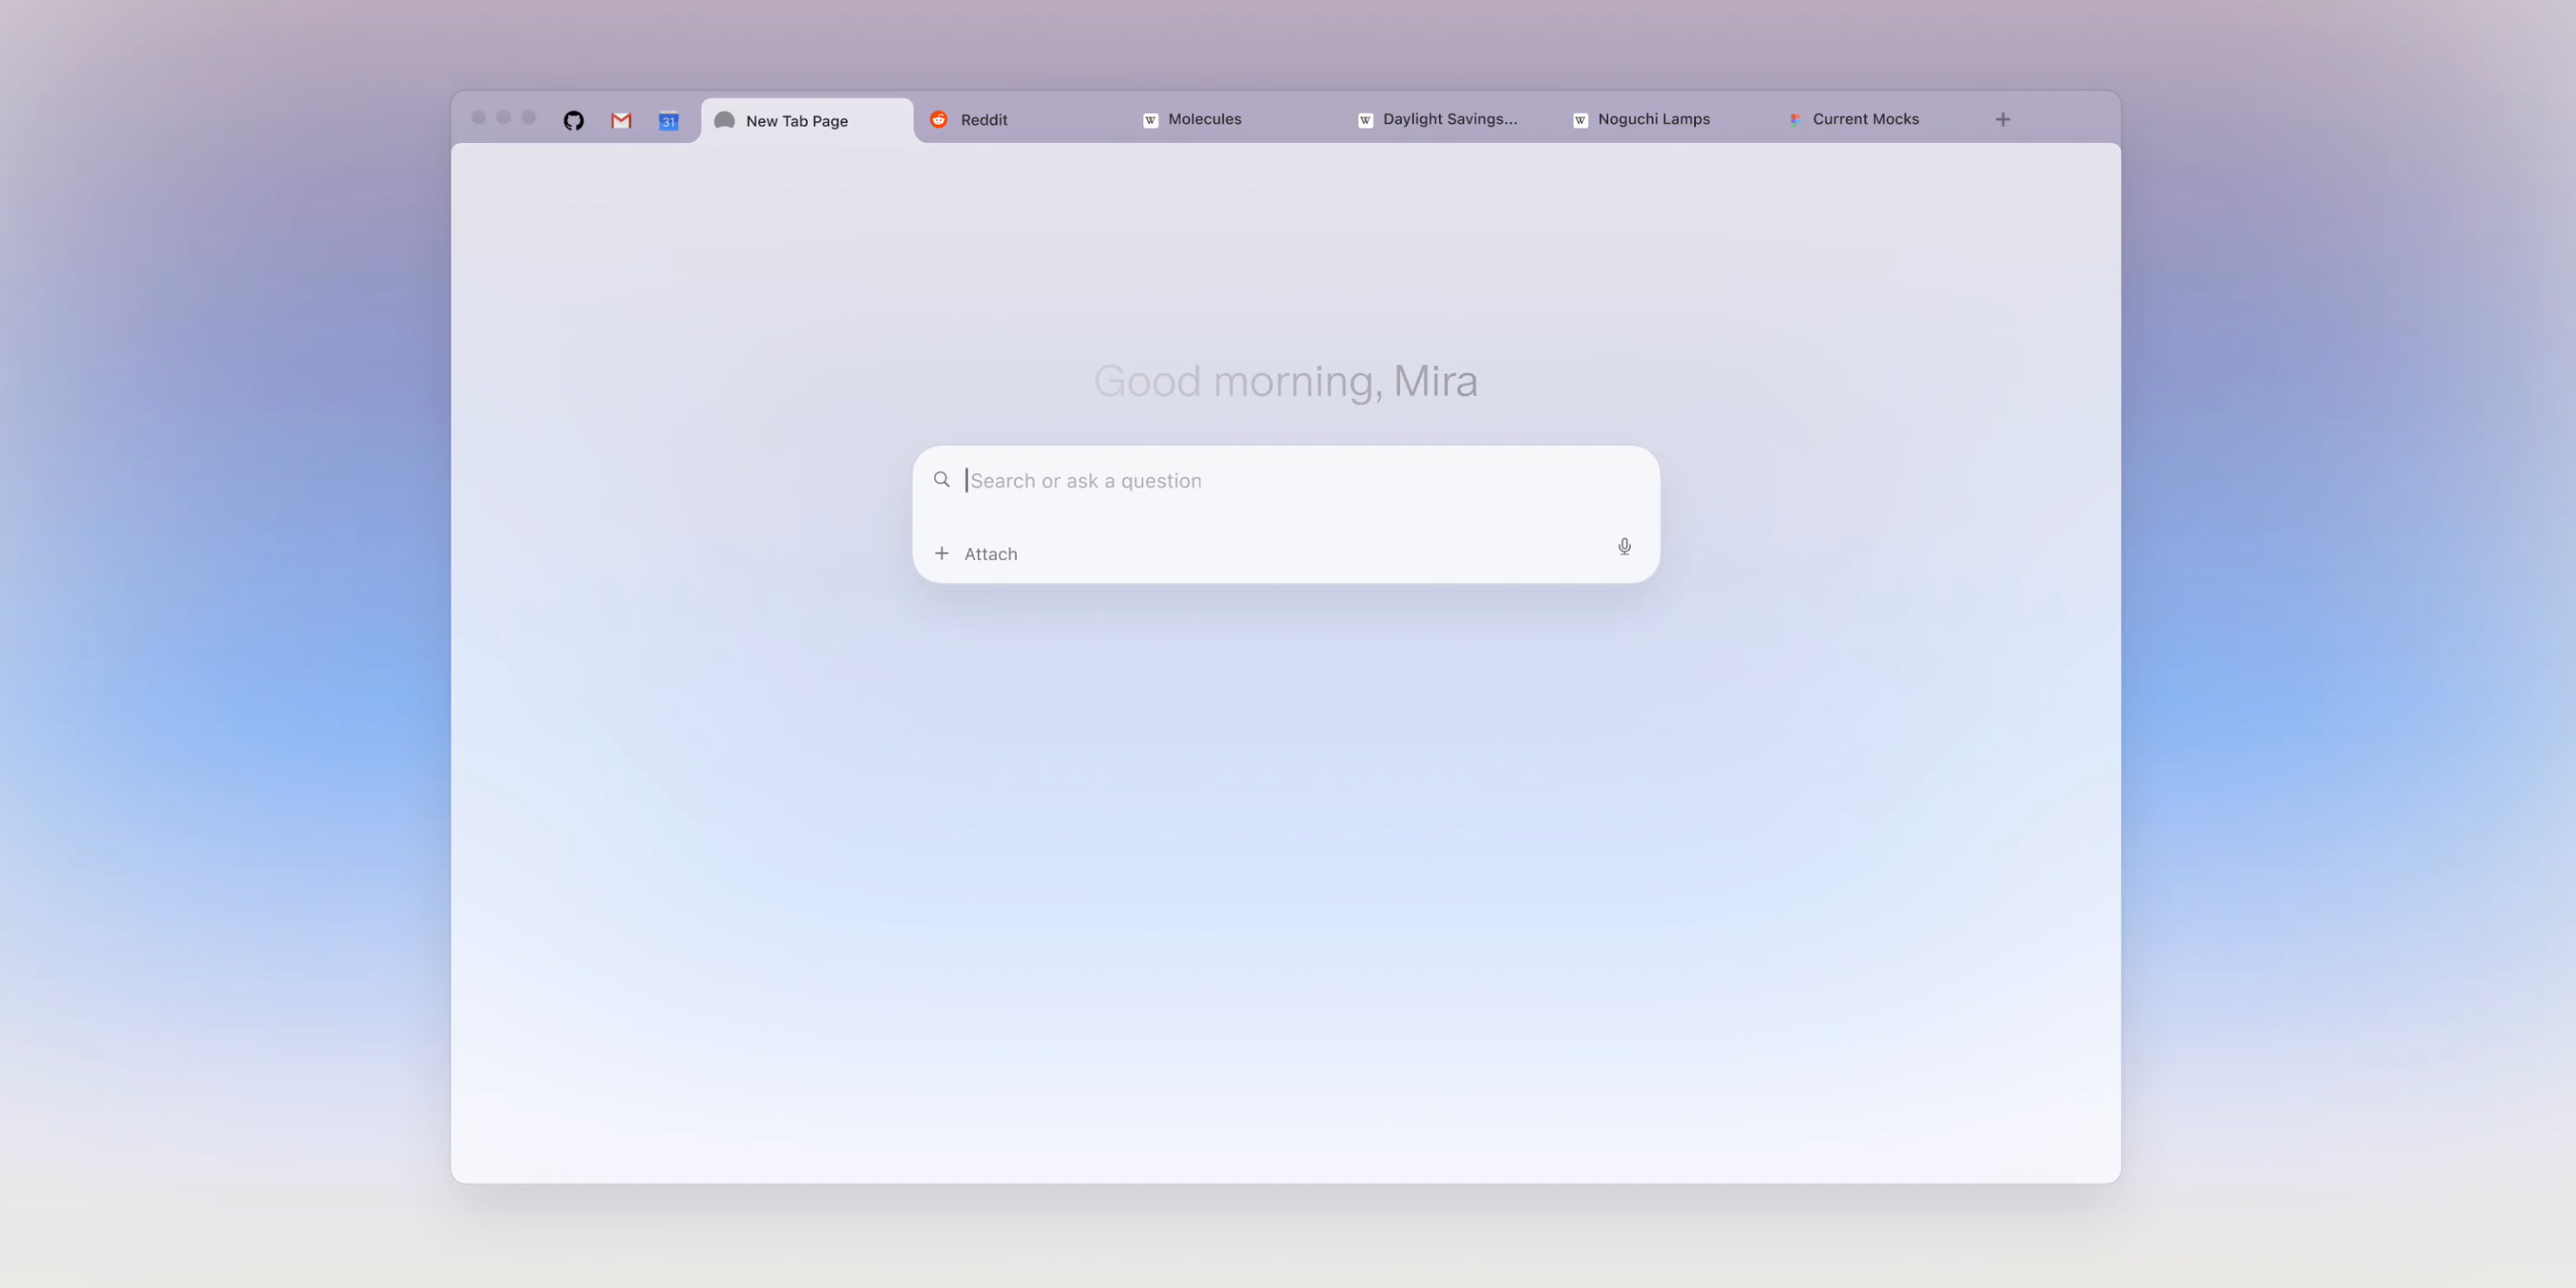
Task: Open a new tab with plus button
Action: (2002, 119)
